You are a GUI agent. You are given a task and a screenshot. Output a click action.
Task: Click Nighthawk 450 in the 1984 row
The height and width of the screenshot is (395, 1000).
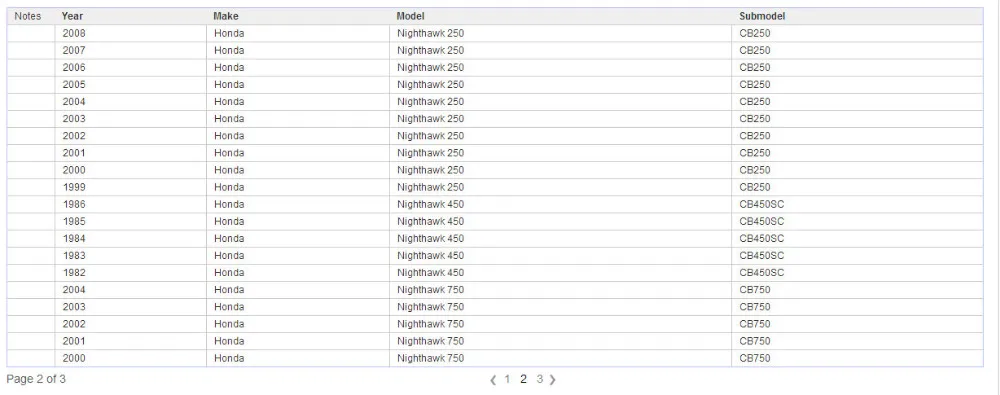pyautogui.click(x=430, y=239)
